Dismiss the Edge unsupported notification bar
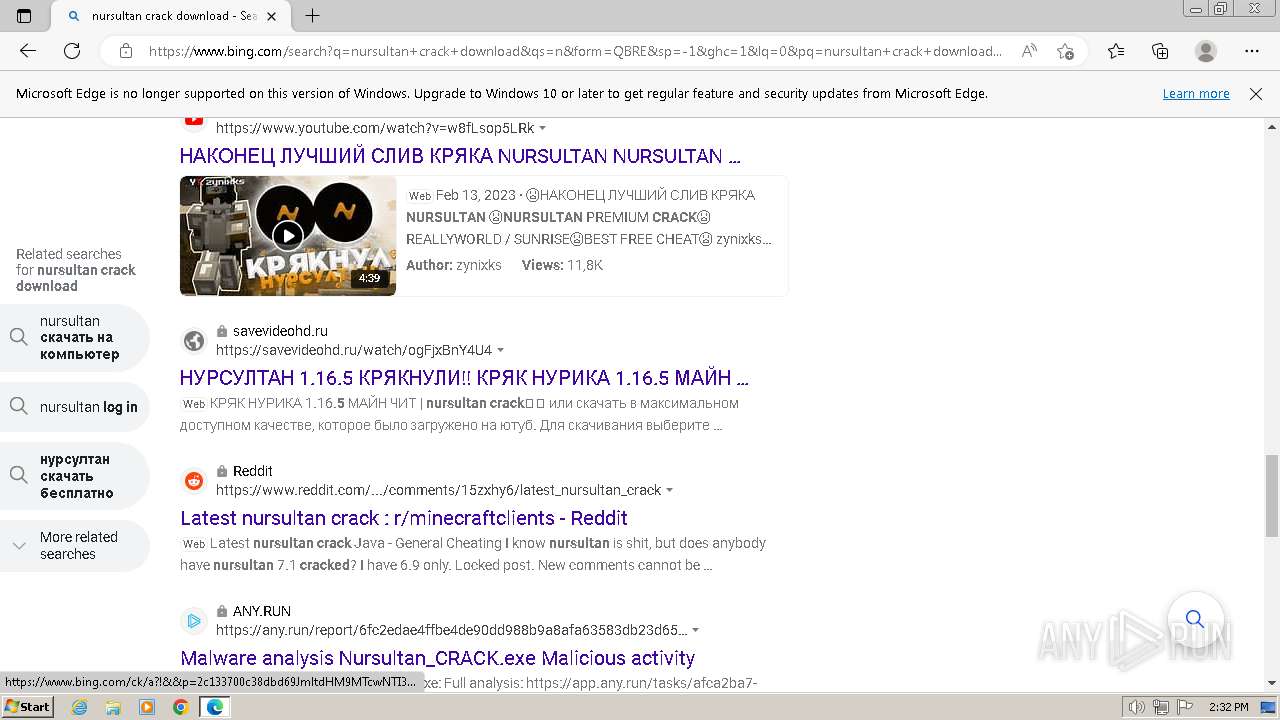The image size is (1280, 720). pyautogui.click(x=1256, y=94)
